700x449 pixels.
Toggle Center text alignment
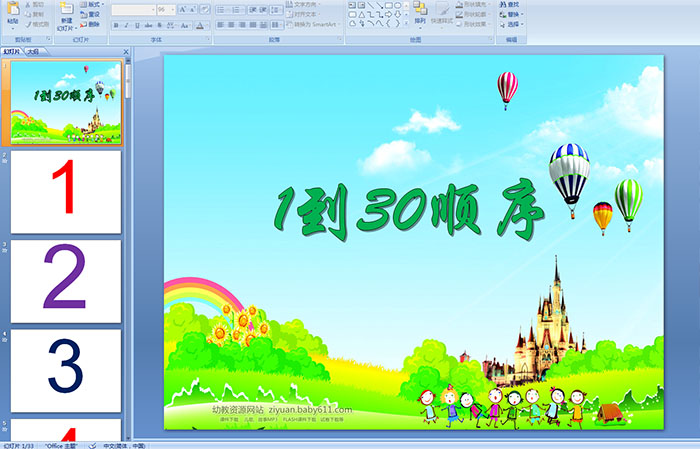(x=231, y=25)
